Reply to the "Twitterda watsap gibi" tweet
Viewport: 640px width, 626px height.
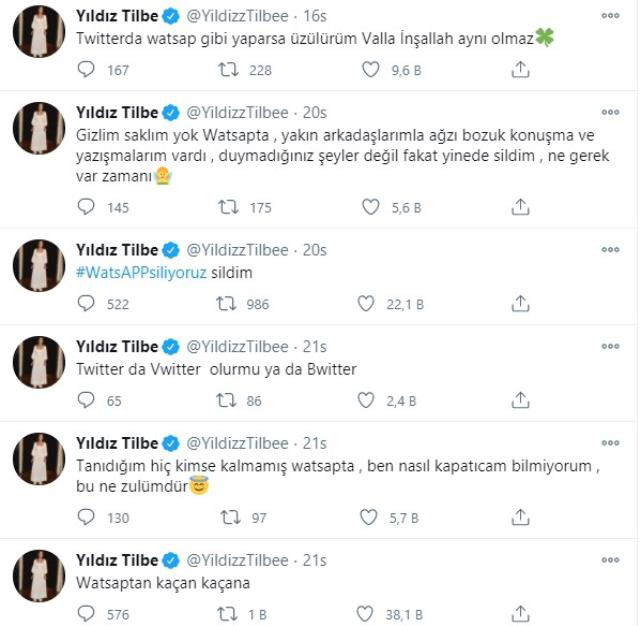click(87, 71)
